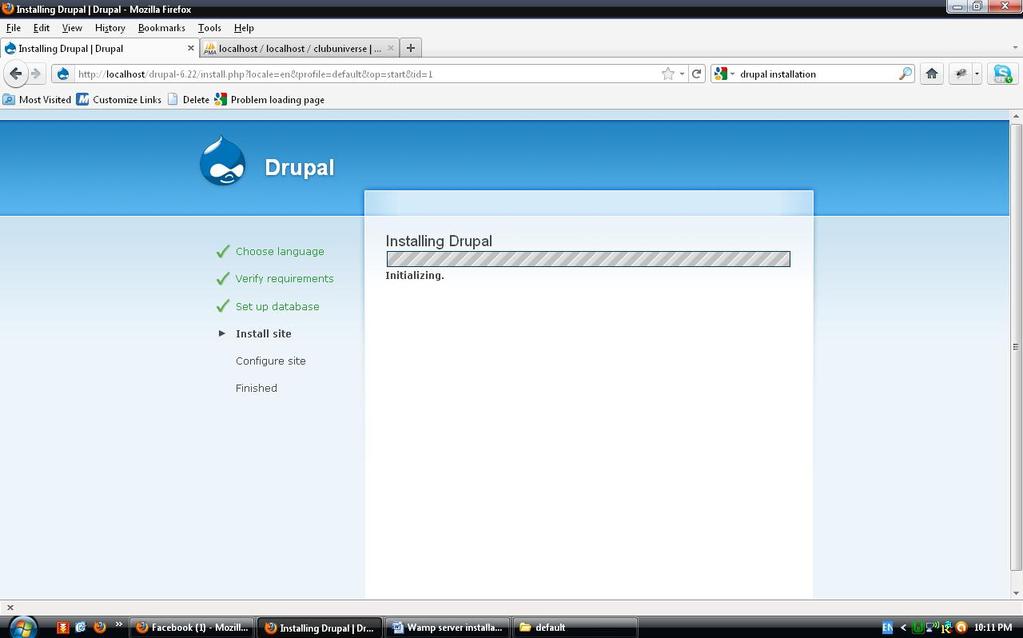Close the status bar with the X
Screen dimensions: 1023x638
pyautogui.click(x=10, y=607)
